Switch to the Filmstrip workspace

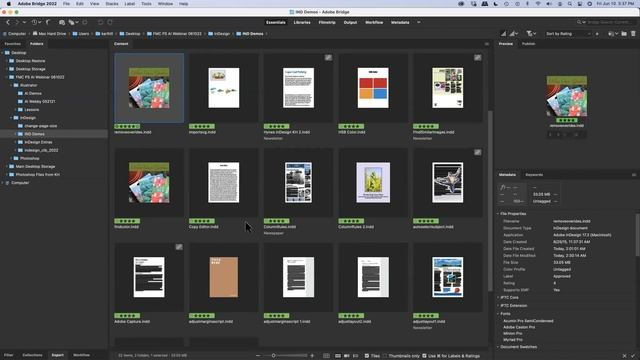coord(327,22)
